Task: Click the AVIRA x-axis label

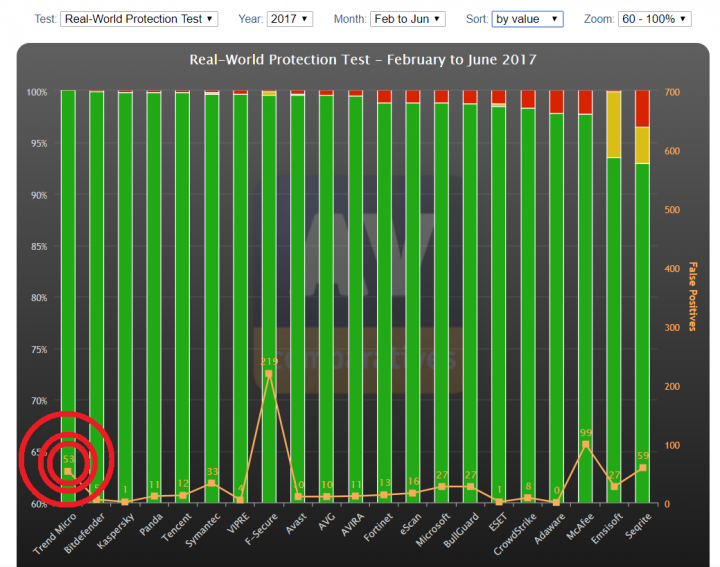Action: tap(353, 524)
